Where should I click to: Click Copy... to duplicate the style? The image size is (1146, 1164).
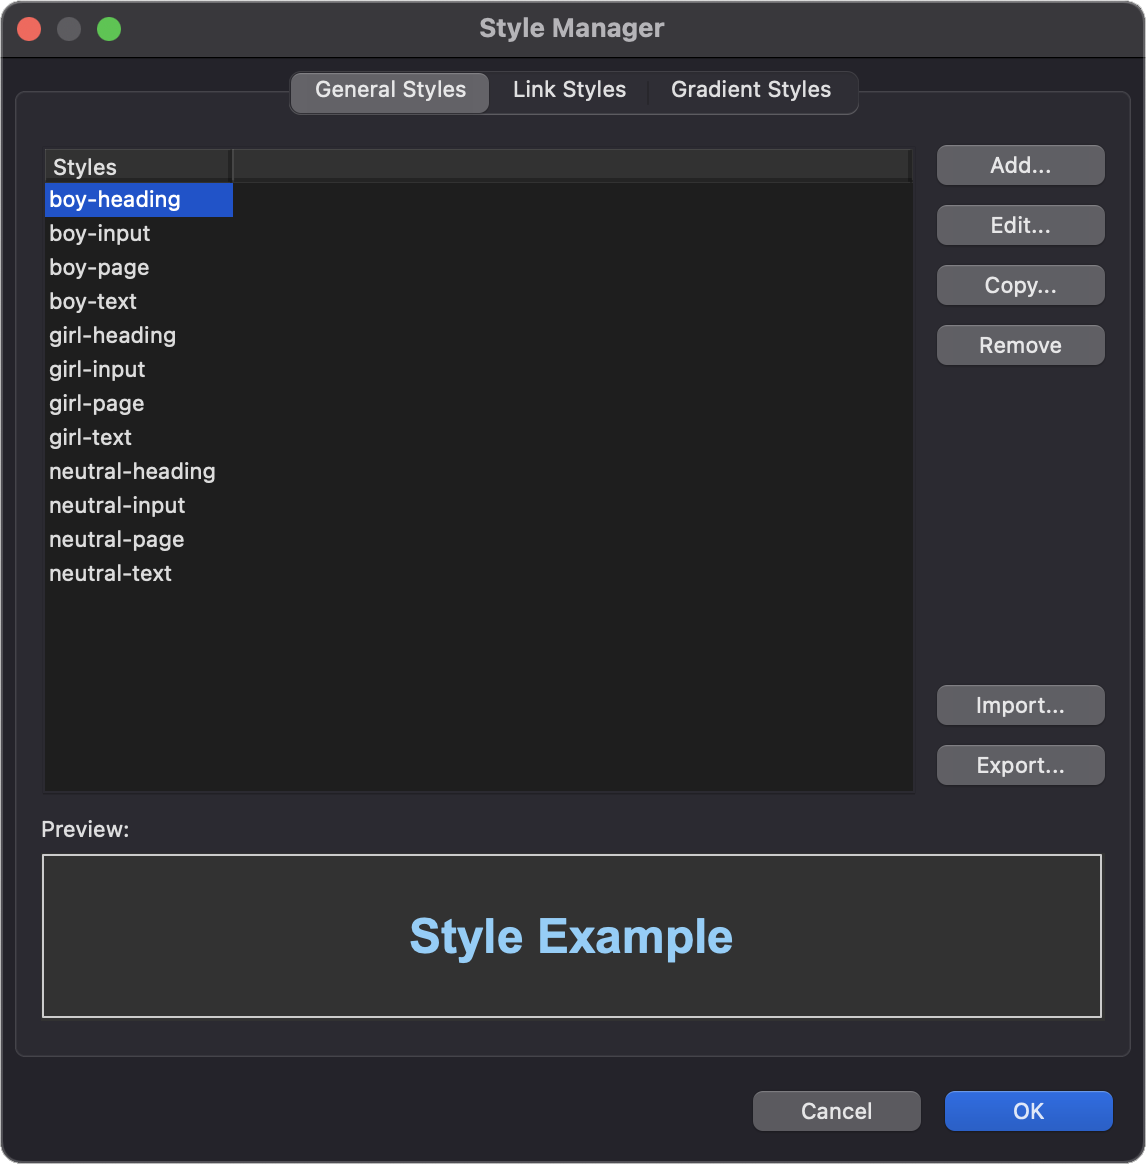pos(1020,286)
